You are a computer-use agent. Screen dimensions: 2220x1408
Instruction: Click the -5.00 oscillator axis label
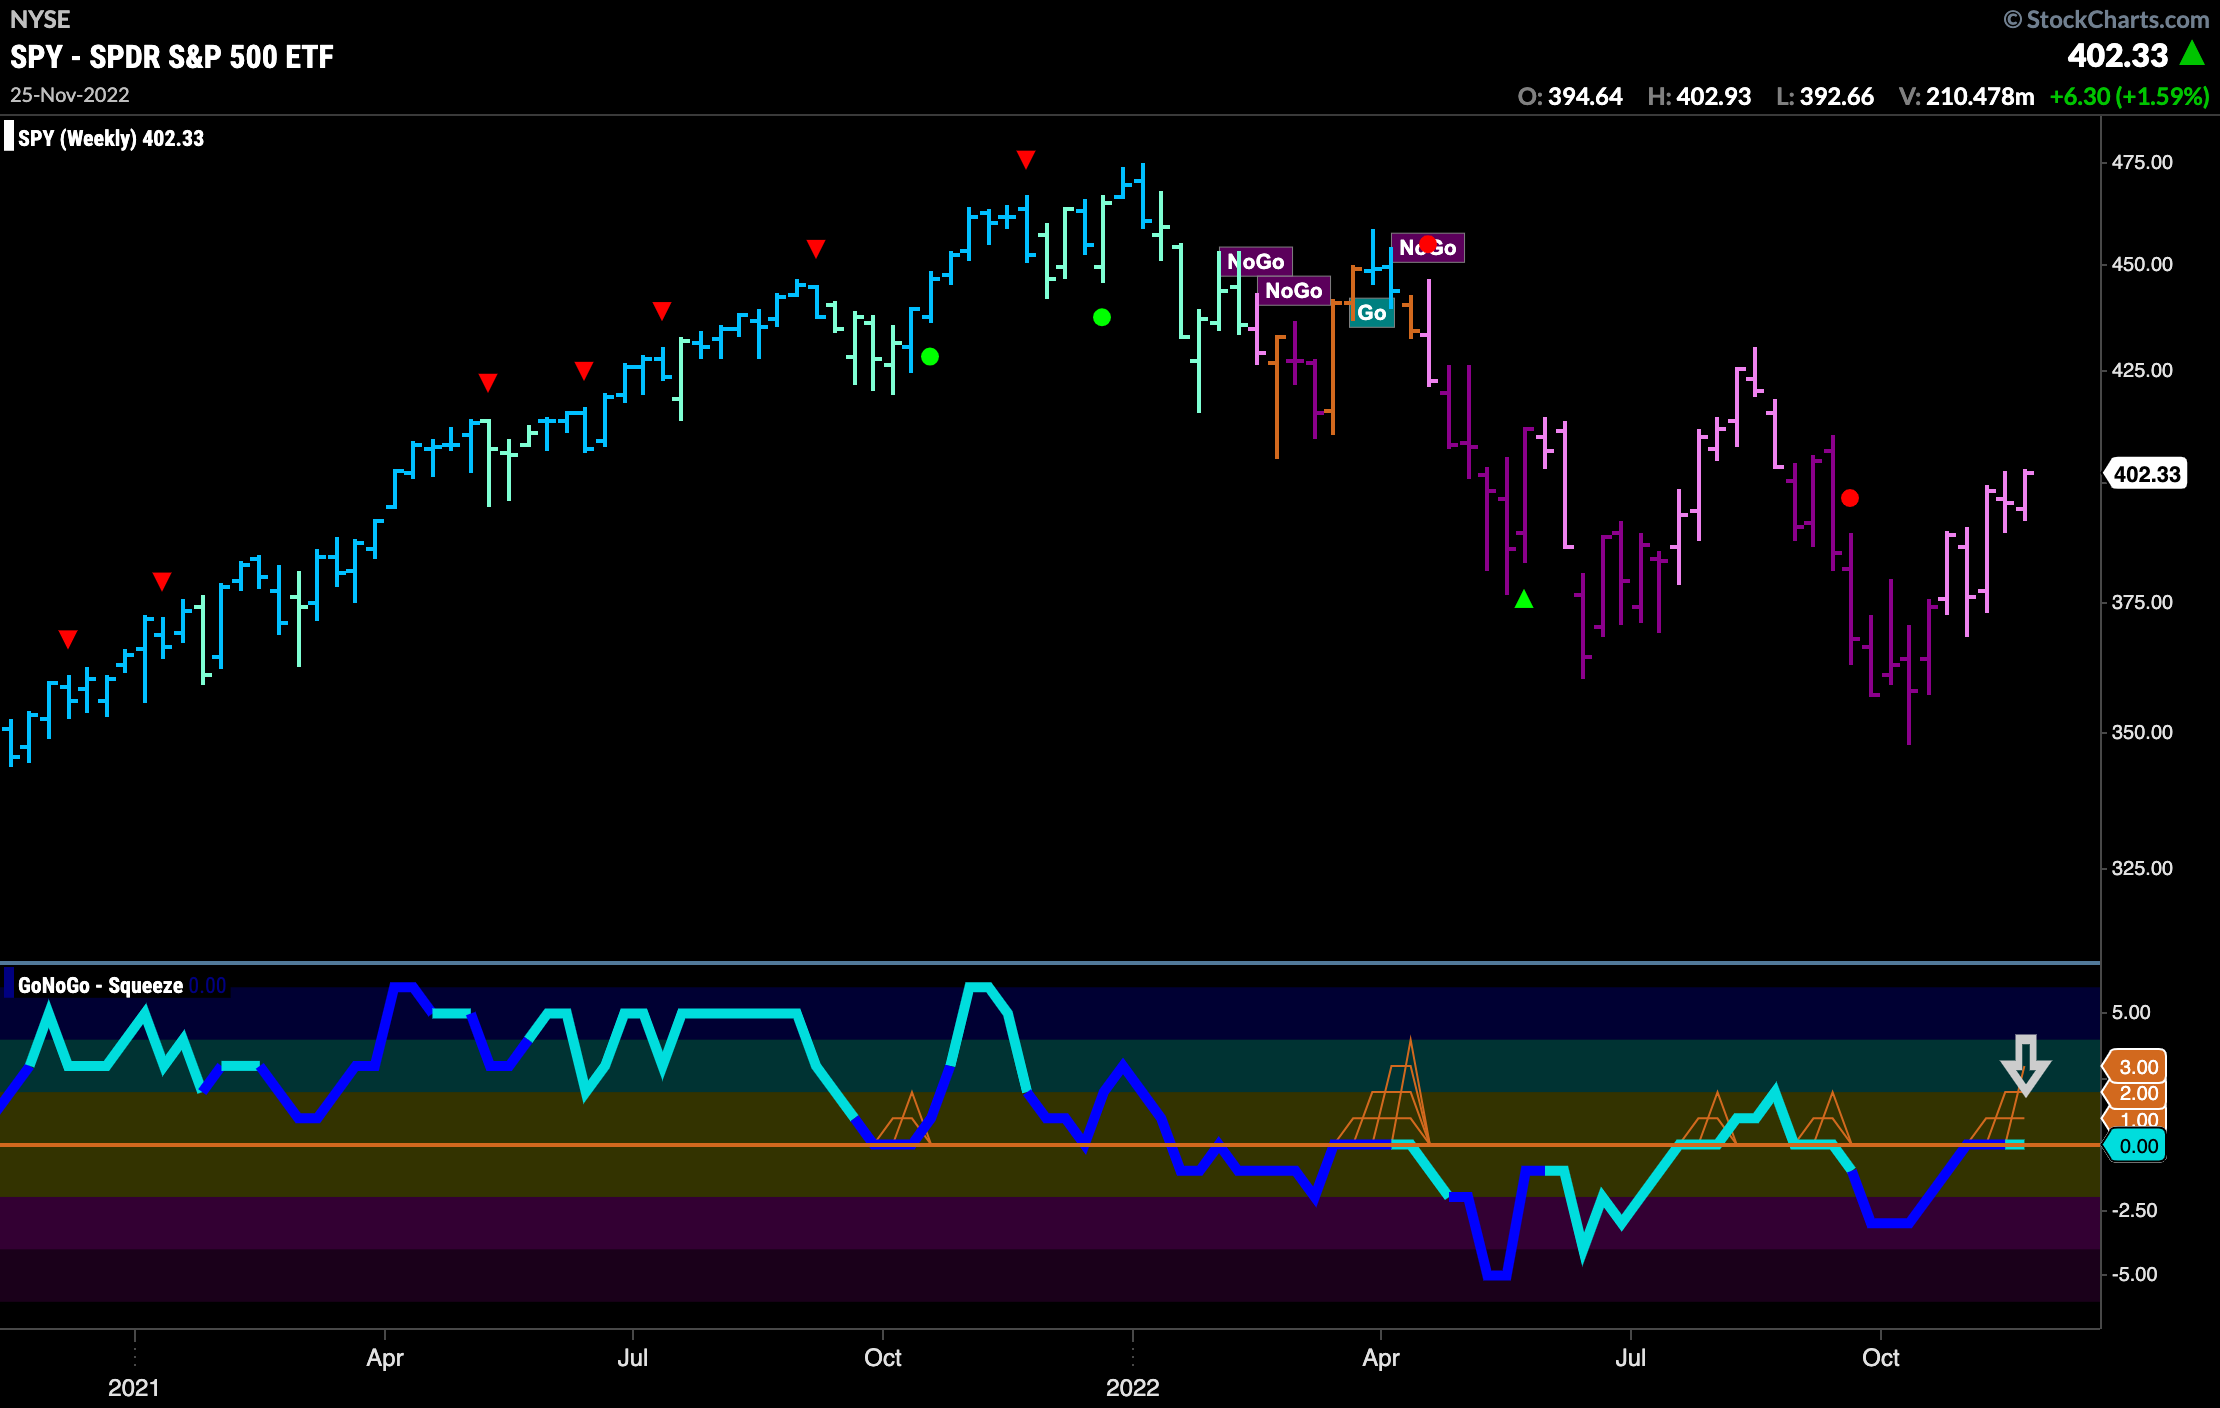point(2133,1274)
